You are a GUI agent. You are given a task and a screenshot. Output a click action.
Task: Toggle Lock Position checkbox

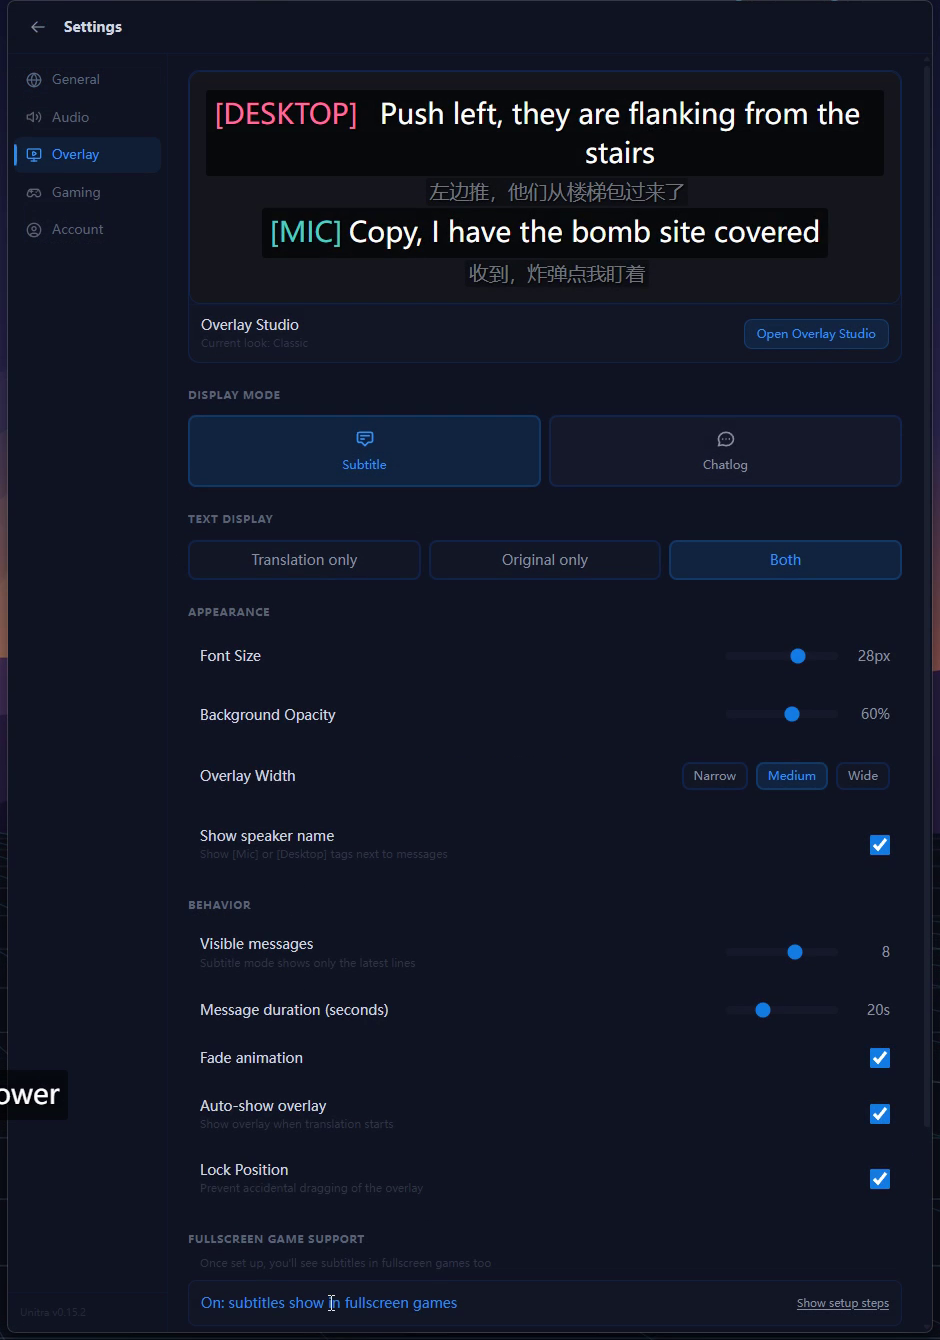click(880, 1179)
